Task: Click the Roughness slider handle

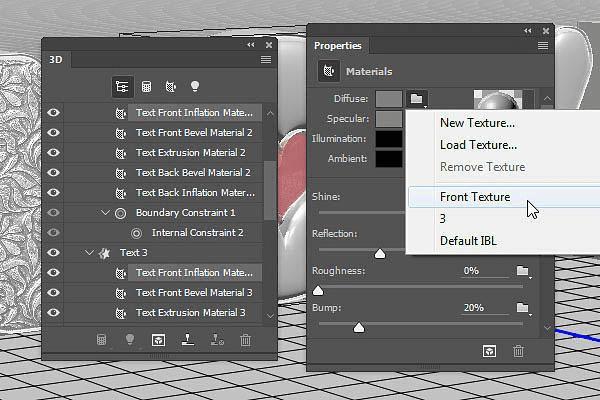Action: [x=318, y=291]
